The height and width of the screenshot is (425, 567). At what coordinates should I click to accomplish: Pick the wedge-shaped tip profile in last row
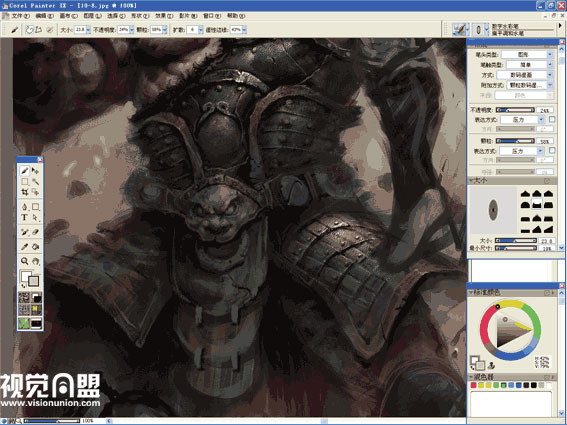coord(548,229)
